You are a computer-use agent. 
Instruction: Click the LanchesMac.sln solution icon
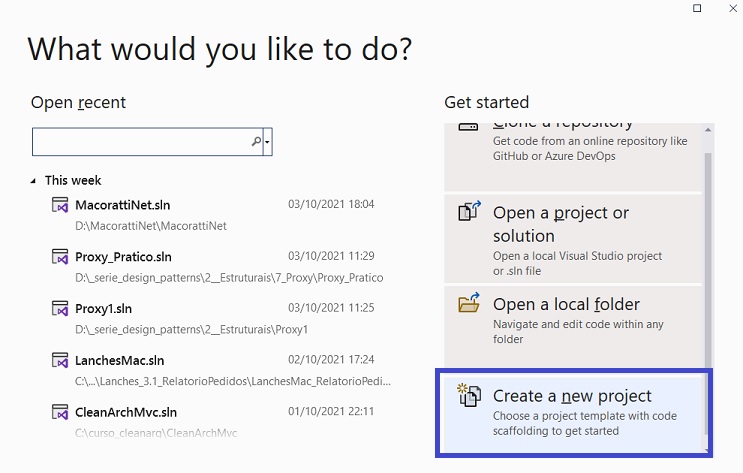(60, 360)
